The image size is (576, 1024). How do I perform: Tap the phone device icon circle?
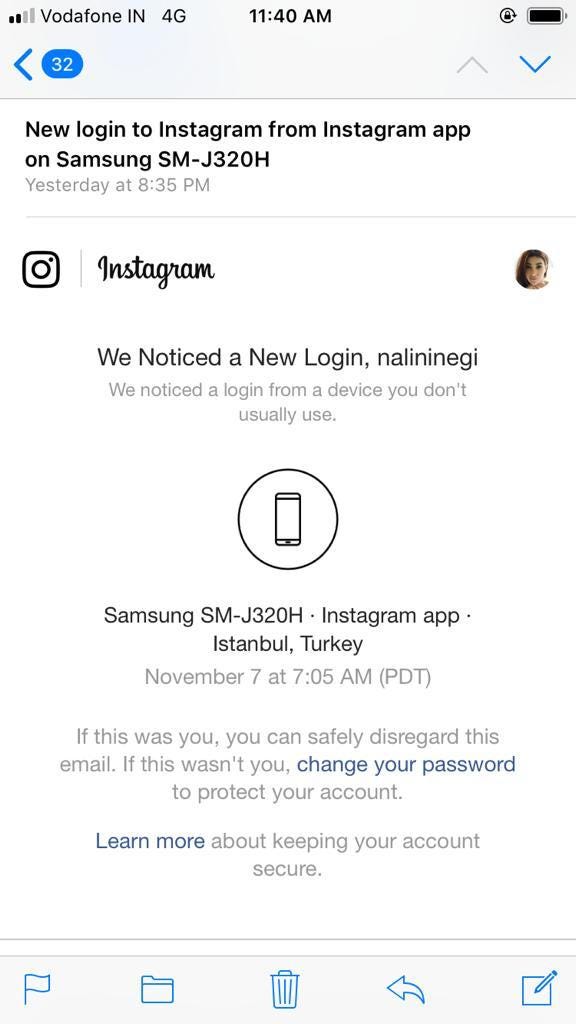(288, 519)
